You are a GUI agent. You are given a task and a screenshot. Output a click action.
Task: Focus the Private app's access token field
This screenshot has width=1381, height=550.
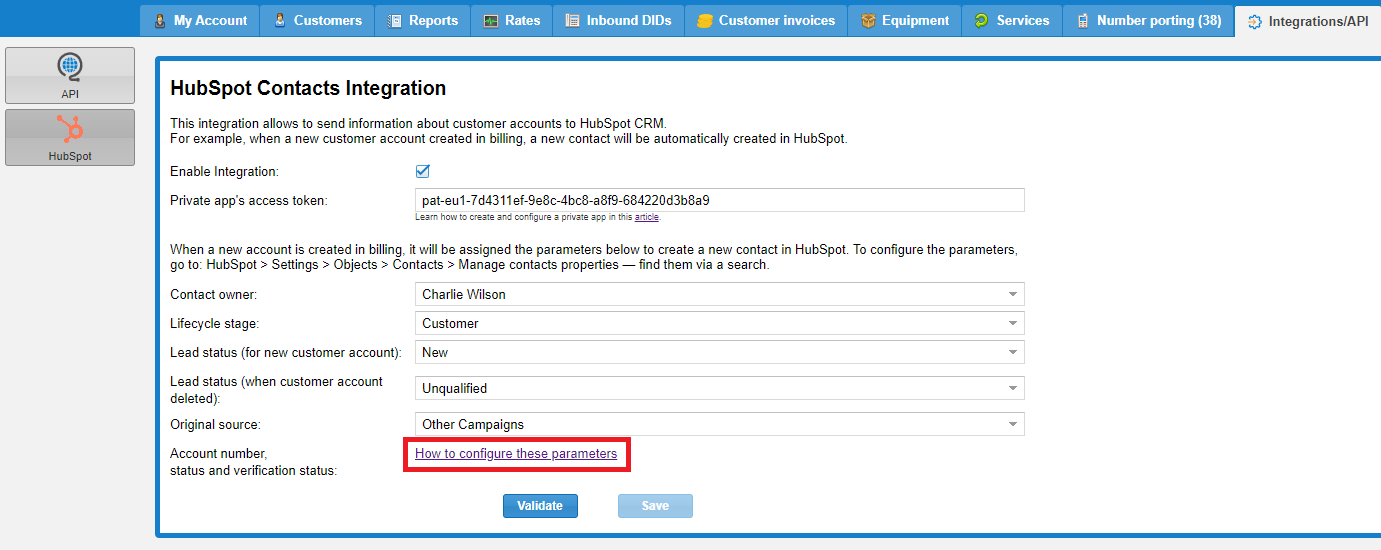720,200
